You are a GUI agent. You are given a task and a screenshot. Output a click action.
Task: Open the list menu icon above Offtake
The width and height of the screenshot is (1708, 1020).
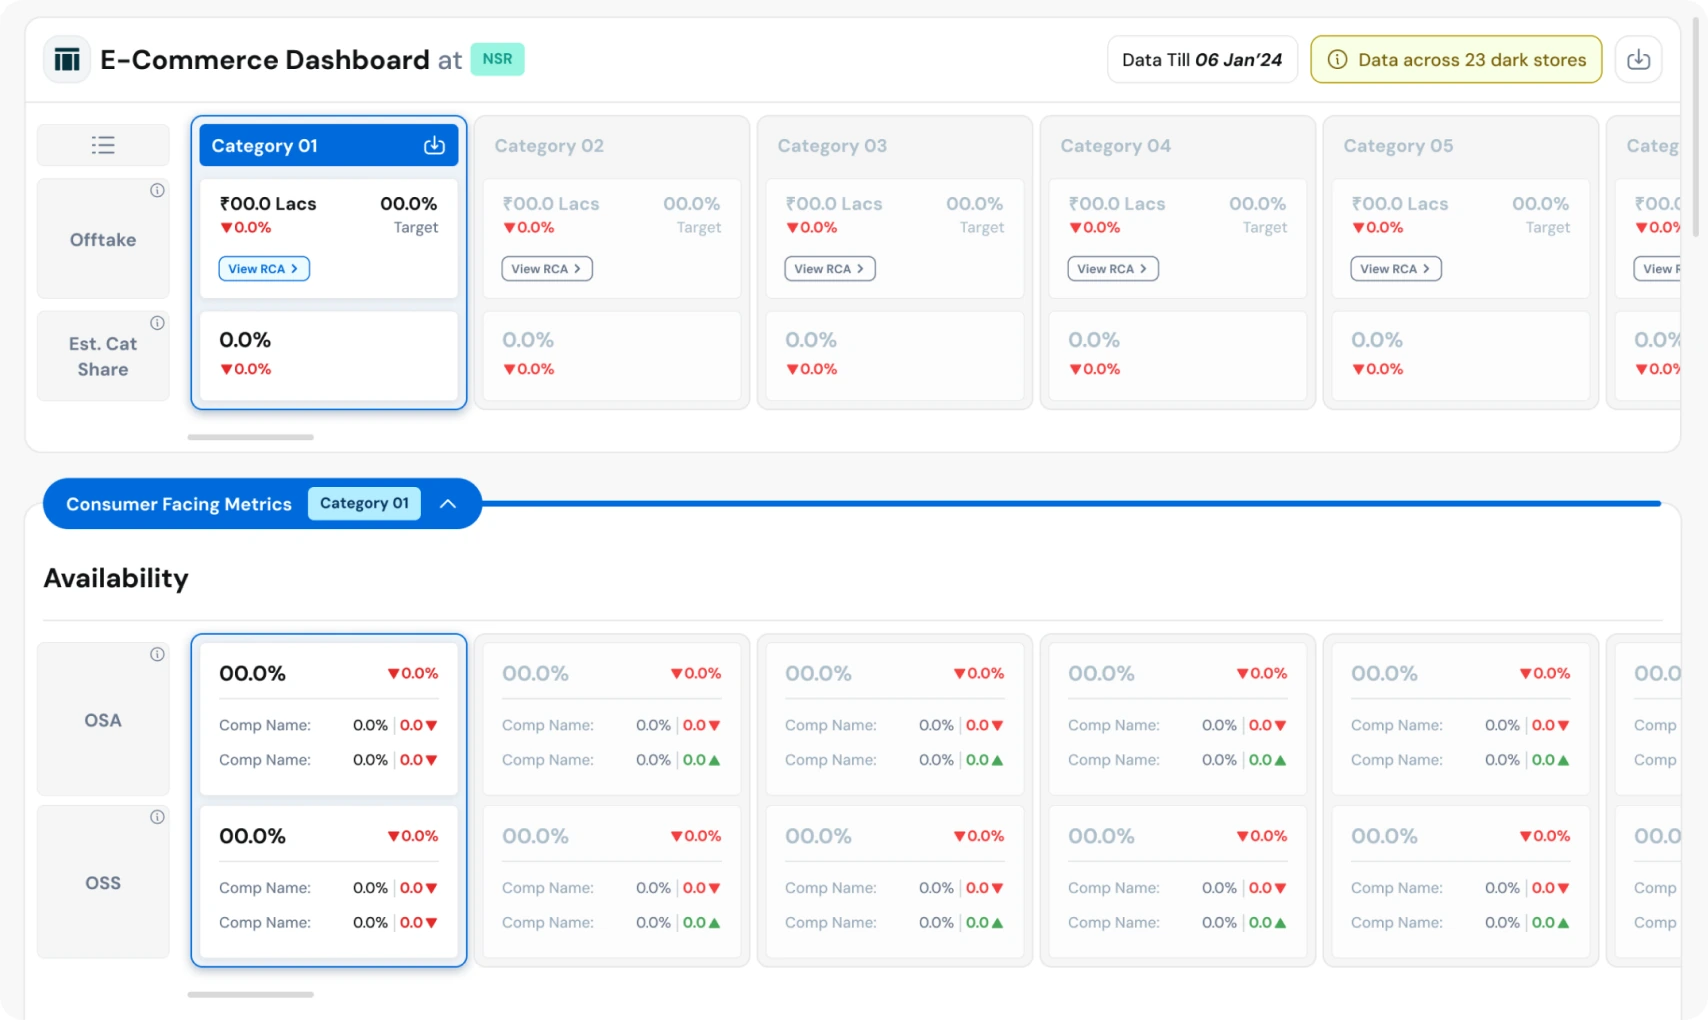coord(103,145)
